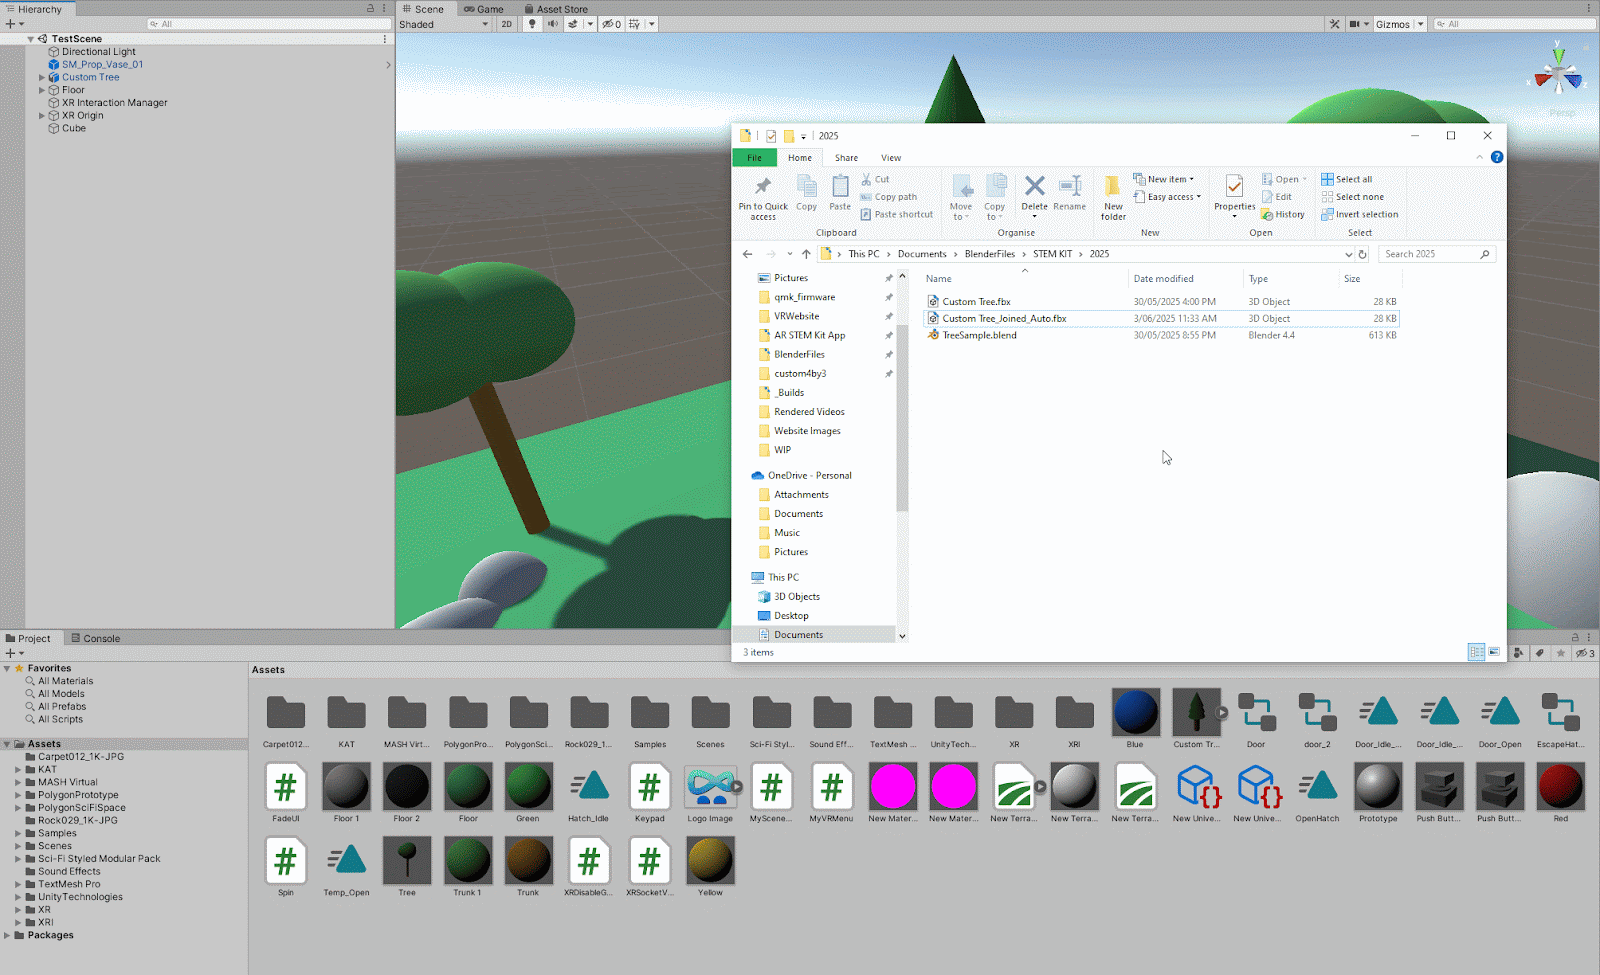
Task: Click Pin to Quick access icon
Action: pyautogui.click(x=763, y=197)
